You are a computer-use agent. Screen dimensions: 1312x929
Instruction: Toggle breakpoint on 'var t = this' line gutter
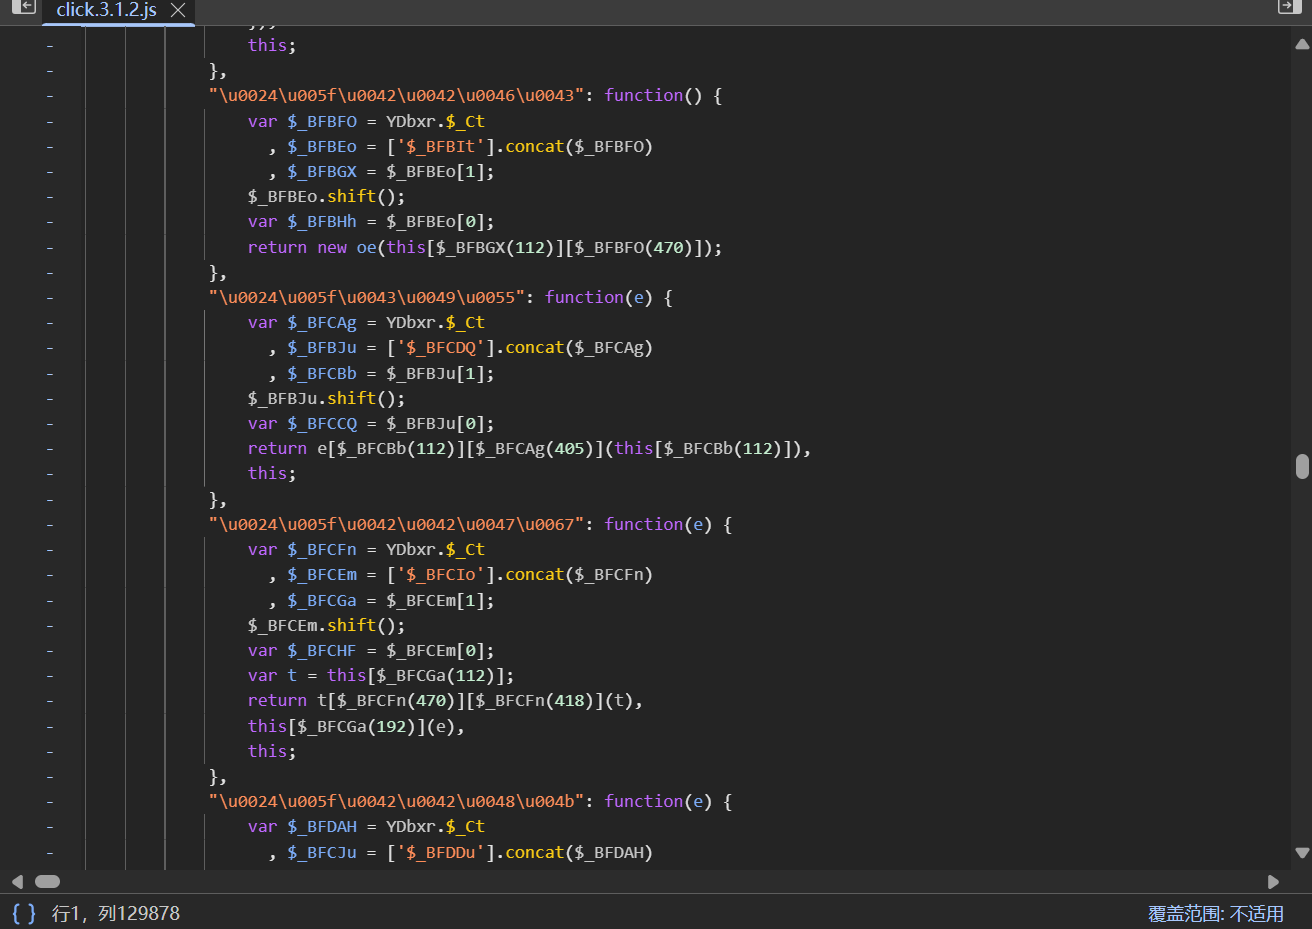click(x=49, y=676)
